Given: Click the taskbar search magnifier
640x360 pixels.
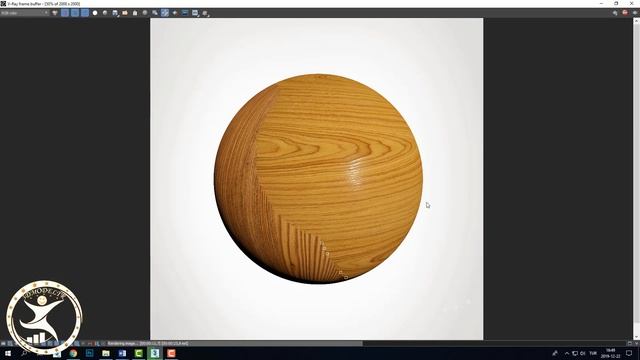Looking at the screenshot, I should [x=24, y=353].
